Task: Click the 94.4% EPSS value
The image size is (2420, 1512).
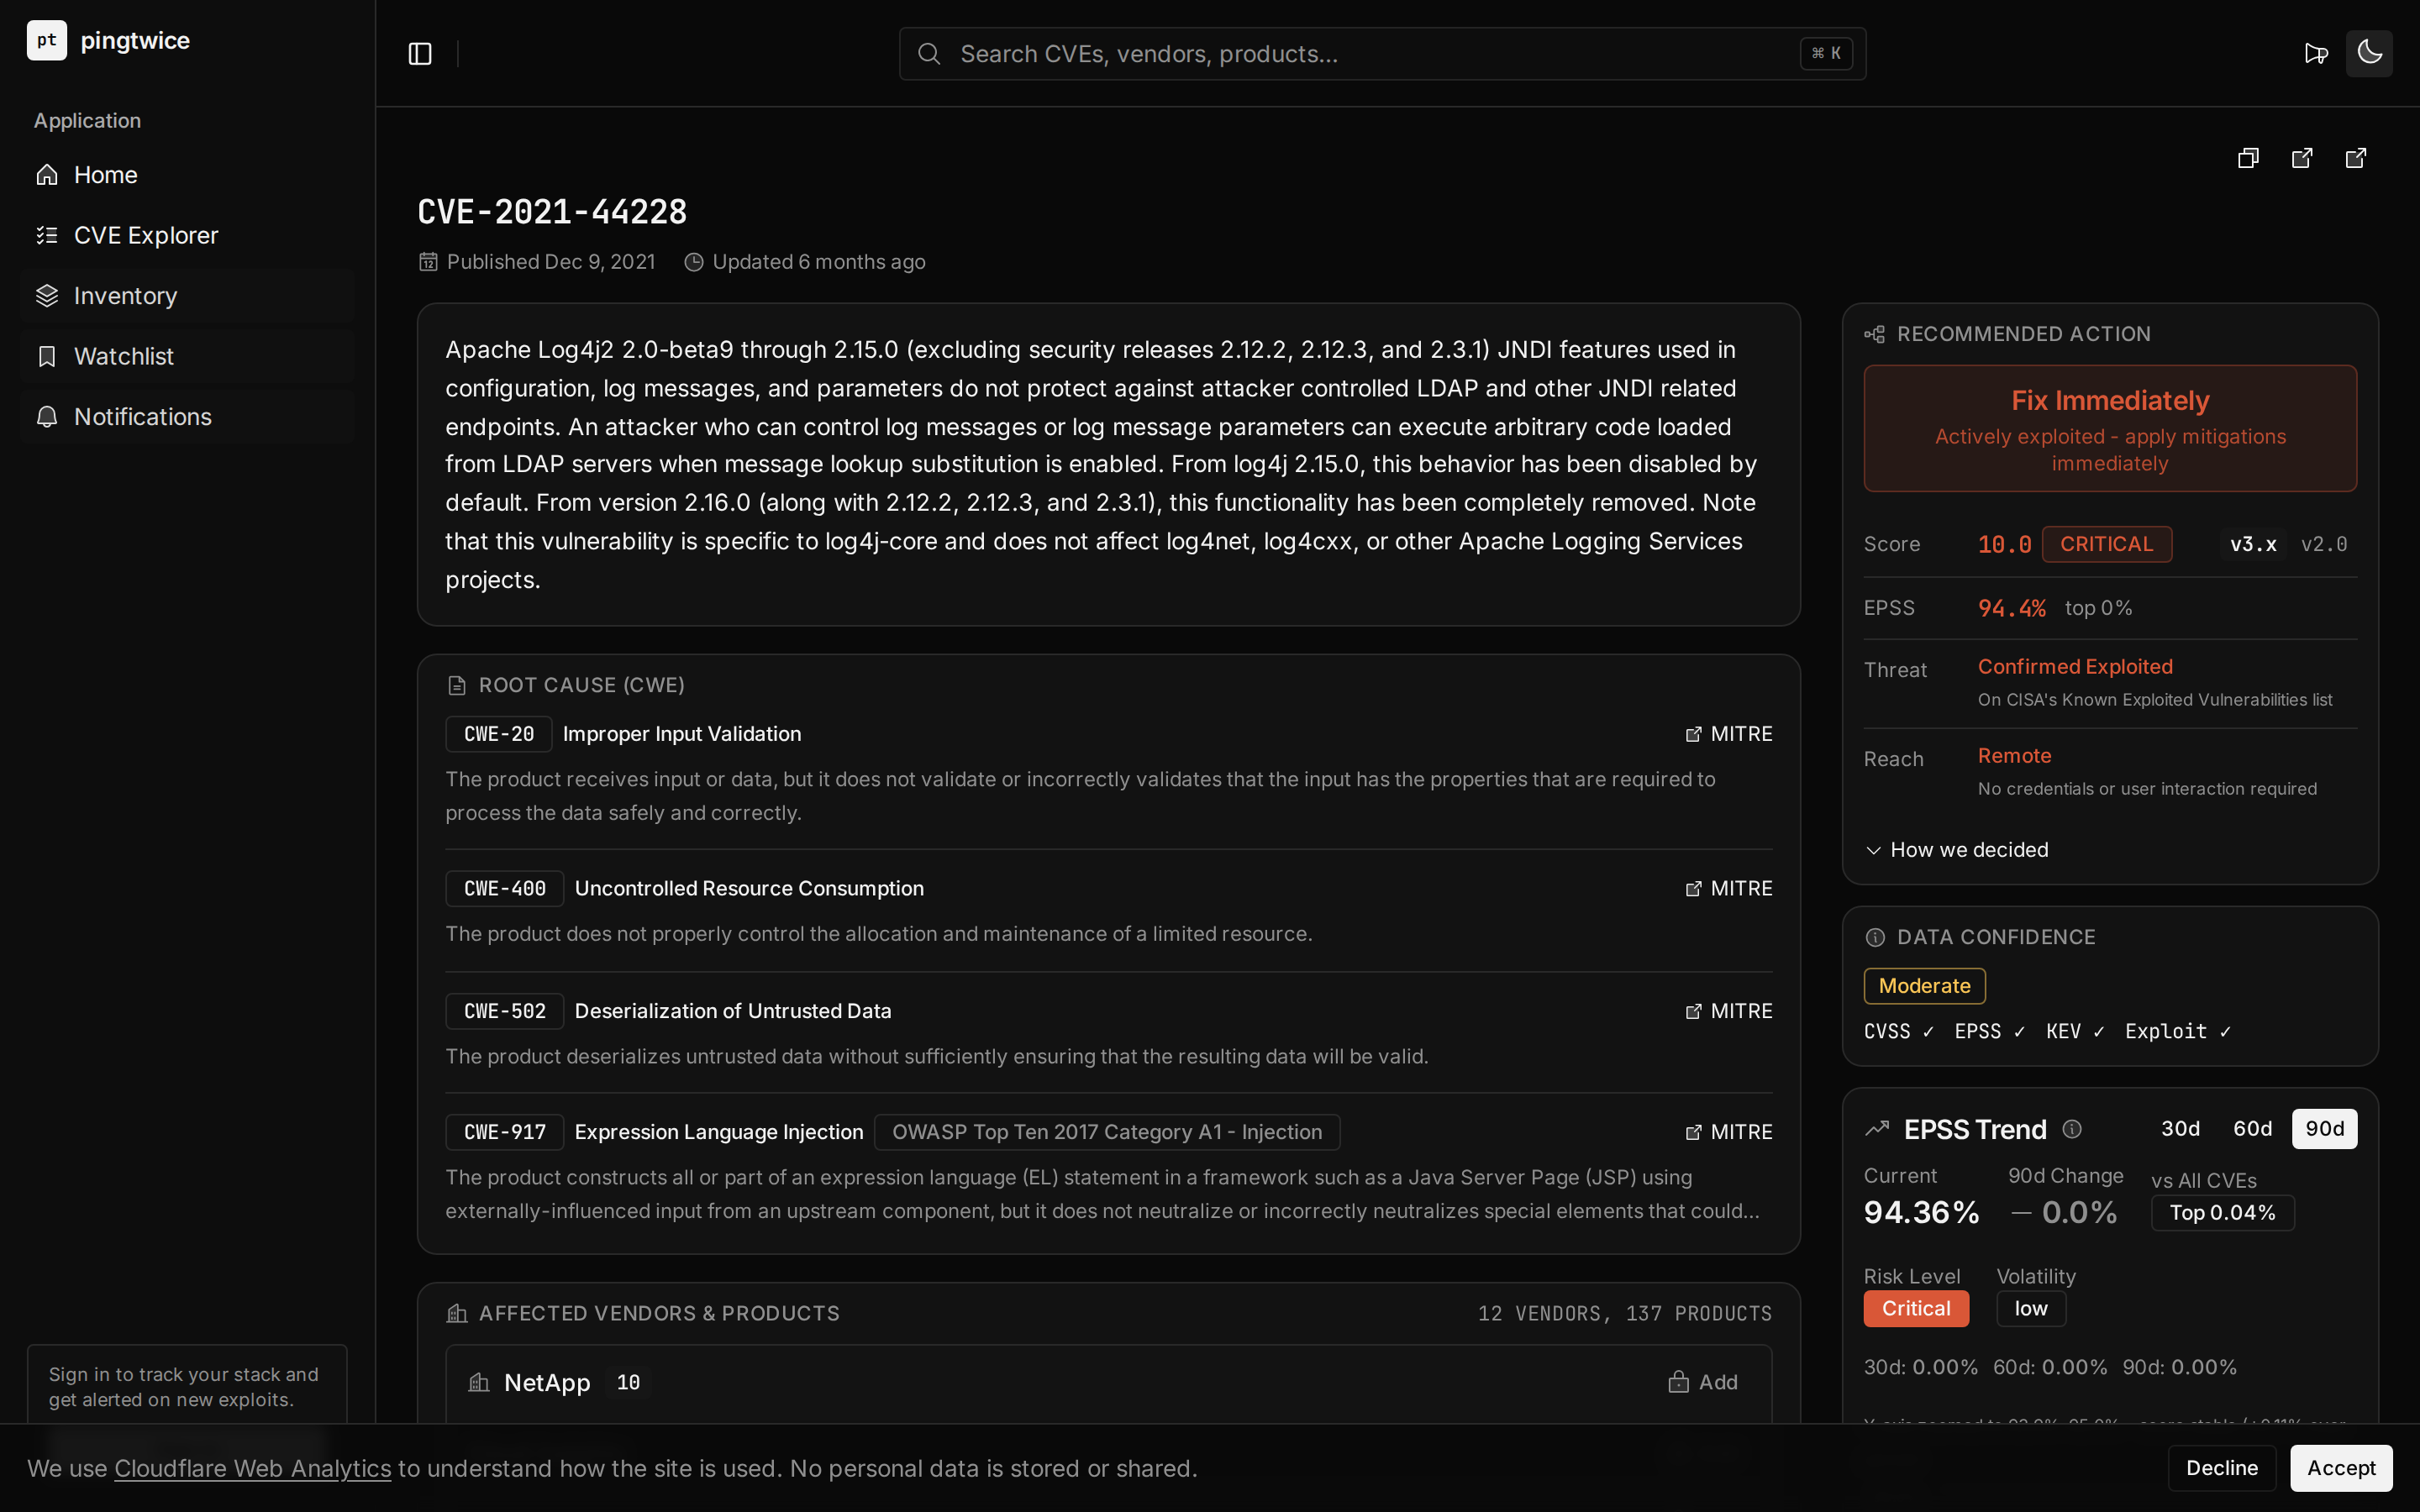Action: pyautogui.click(x=2011, y=608)
